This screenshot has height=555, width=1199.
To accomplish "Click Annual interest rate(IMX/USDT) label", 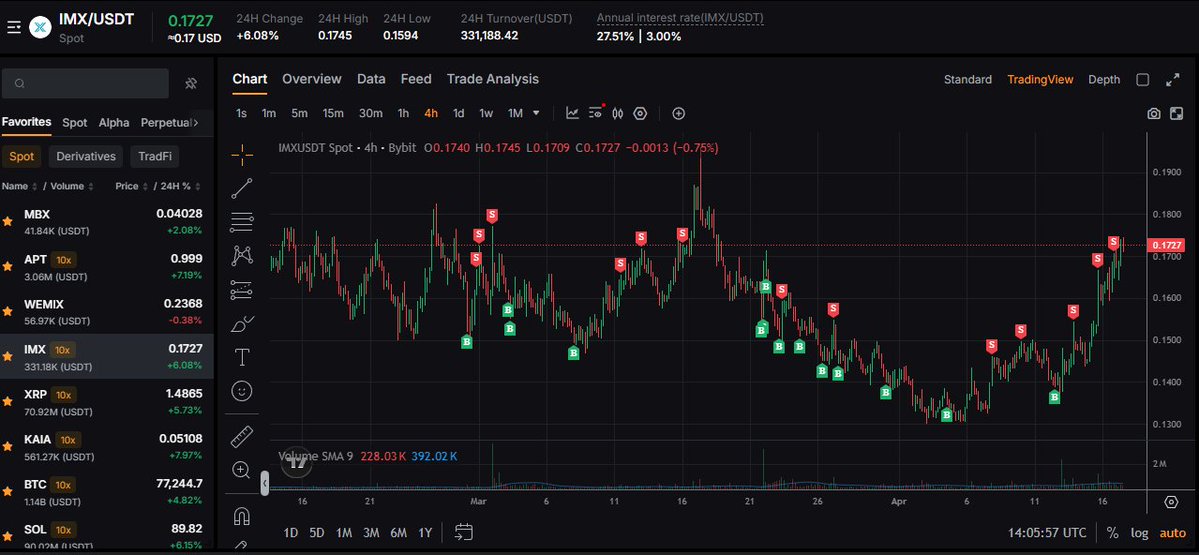I will tap(680, 18).
